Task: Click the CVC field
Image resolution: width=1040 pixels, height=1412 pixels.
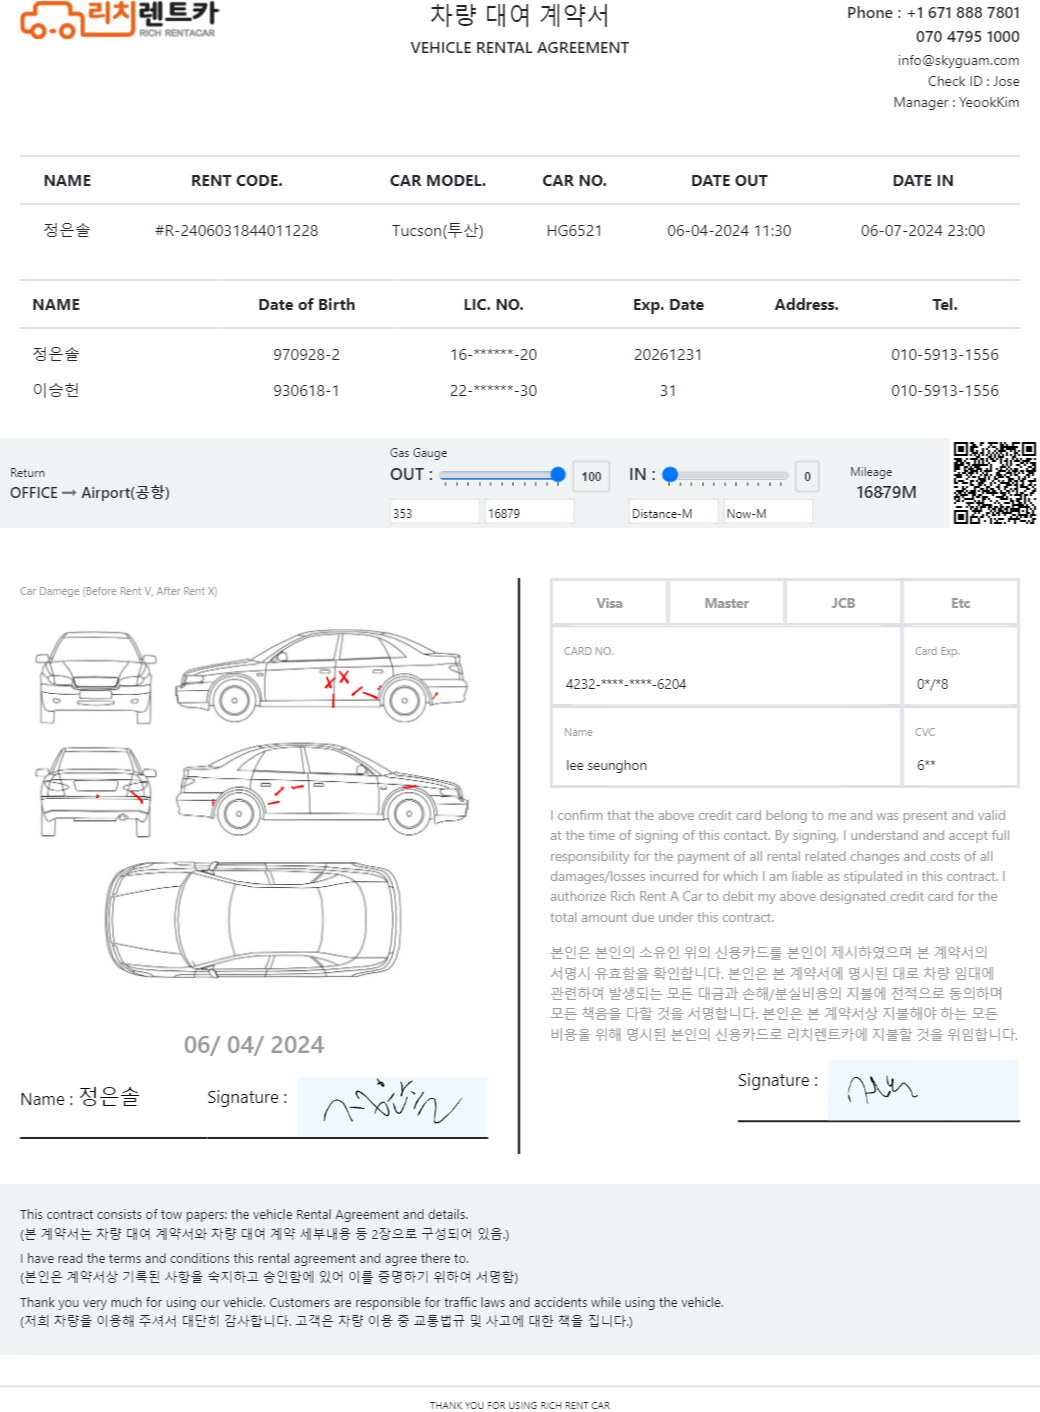Action: click(960, 765)
